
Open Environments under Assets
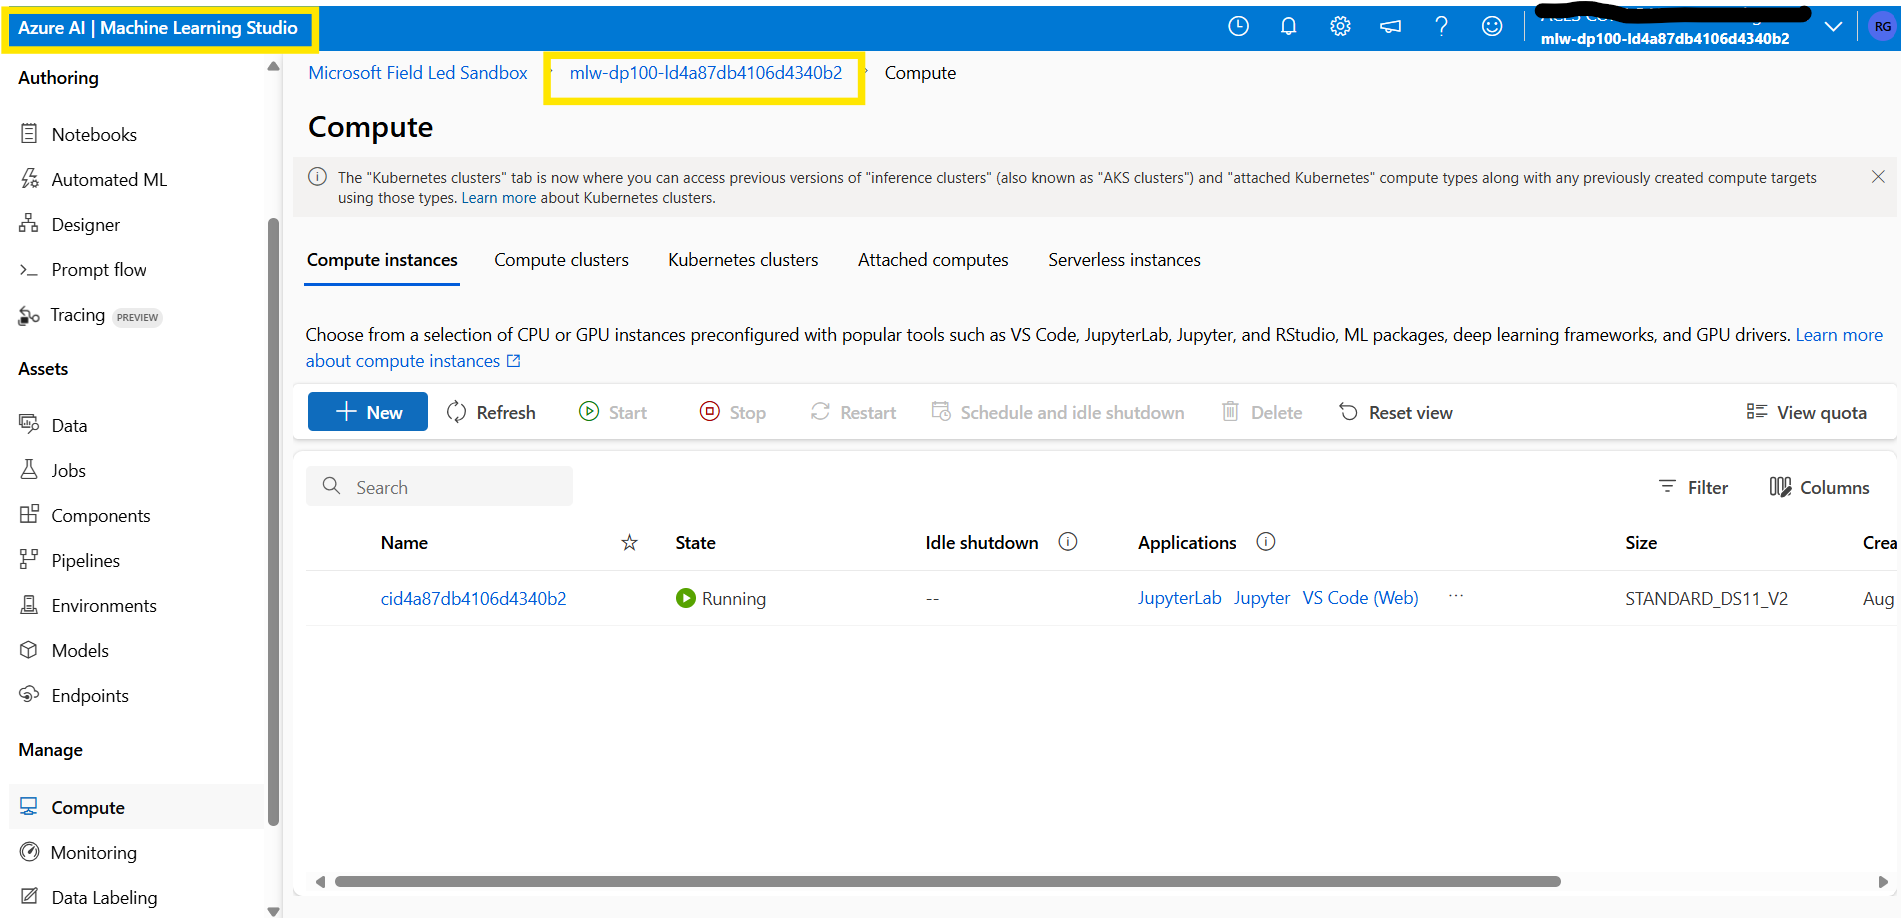87,605
